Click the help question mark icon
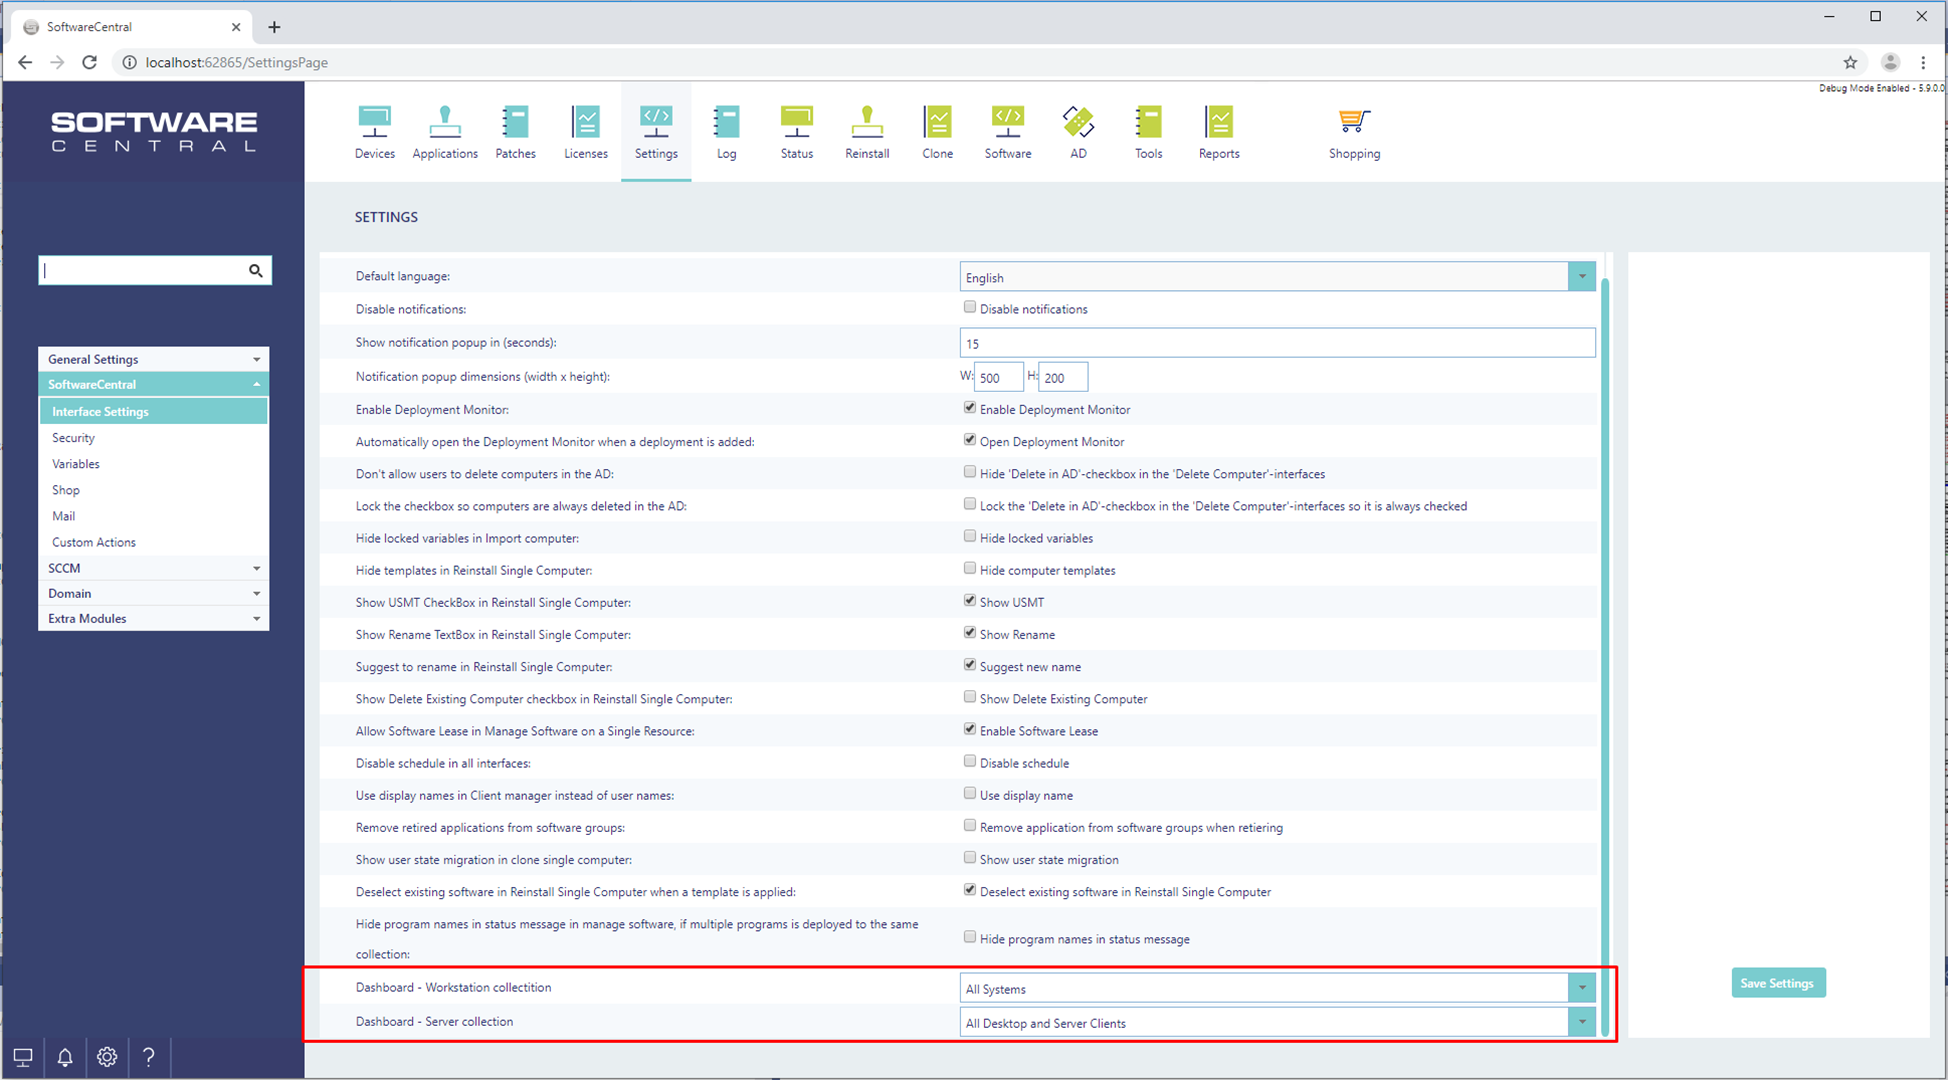The image size is (1948, 1080). point(149,1057)
